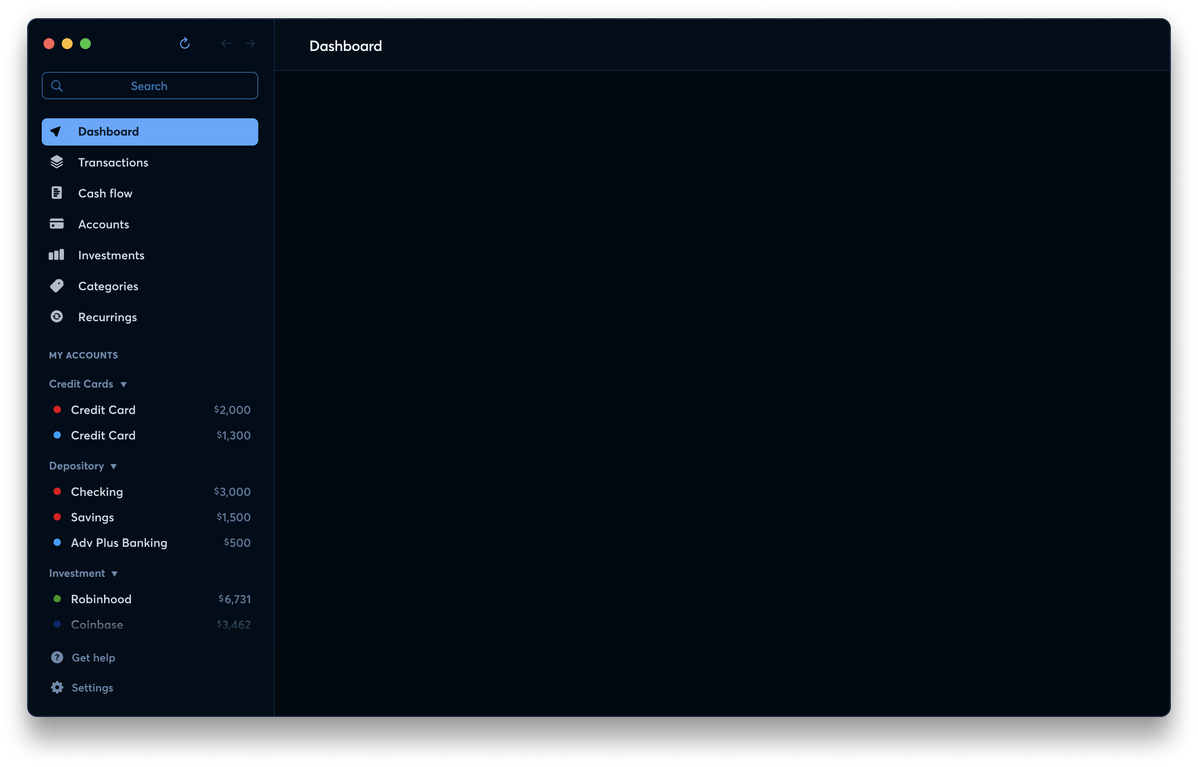The width and height of the screenshot is (1198, 767).
Task: Click the forward navigation arrow
Action: 250,44
